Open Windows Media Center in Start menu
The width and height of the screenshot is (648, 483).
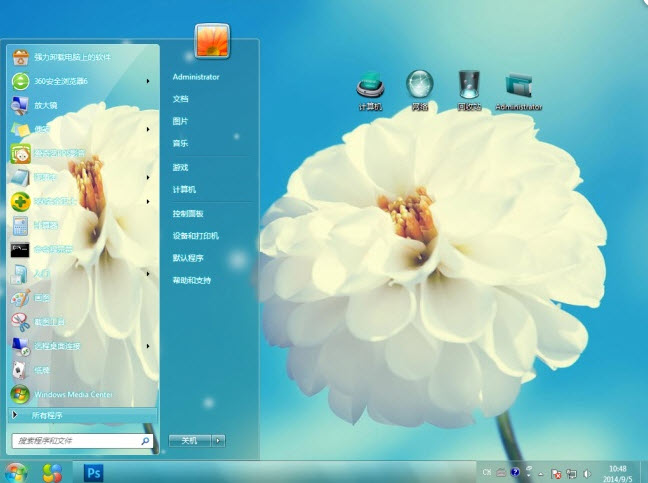click(73, 394)
